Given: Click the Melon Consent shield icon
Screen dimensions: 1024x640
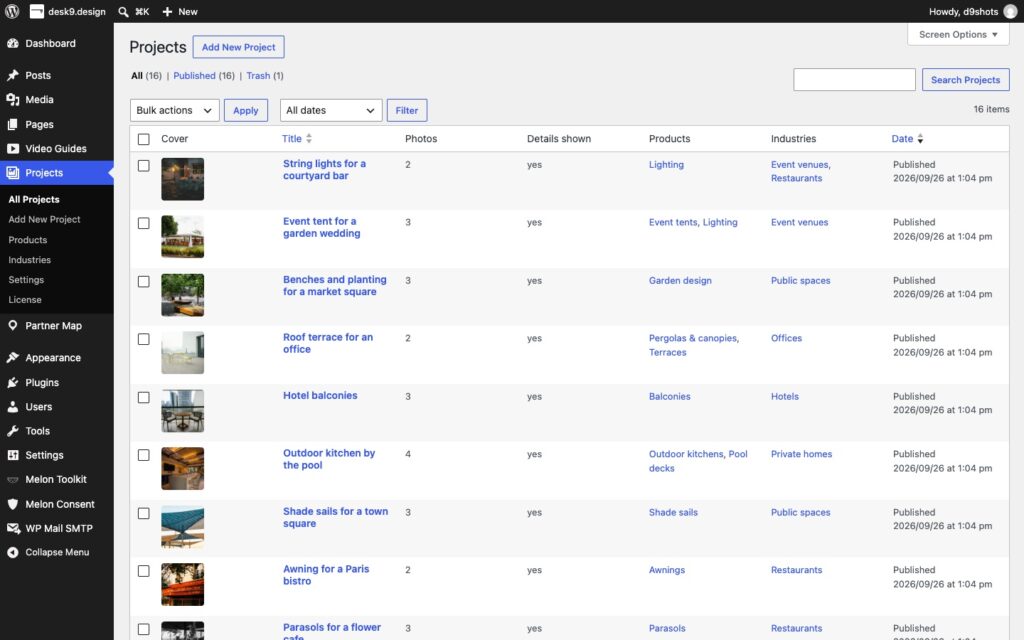Looking at the screenshot, I should (12, 504).
